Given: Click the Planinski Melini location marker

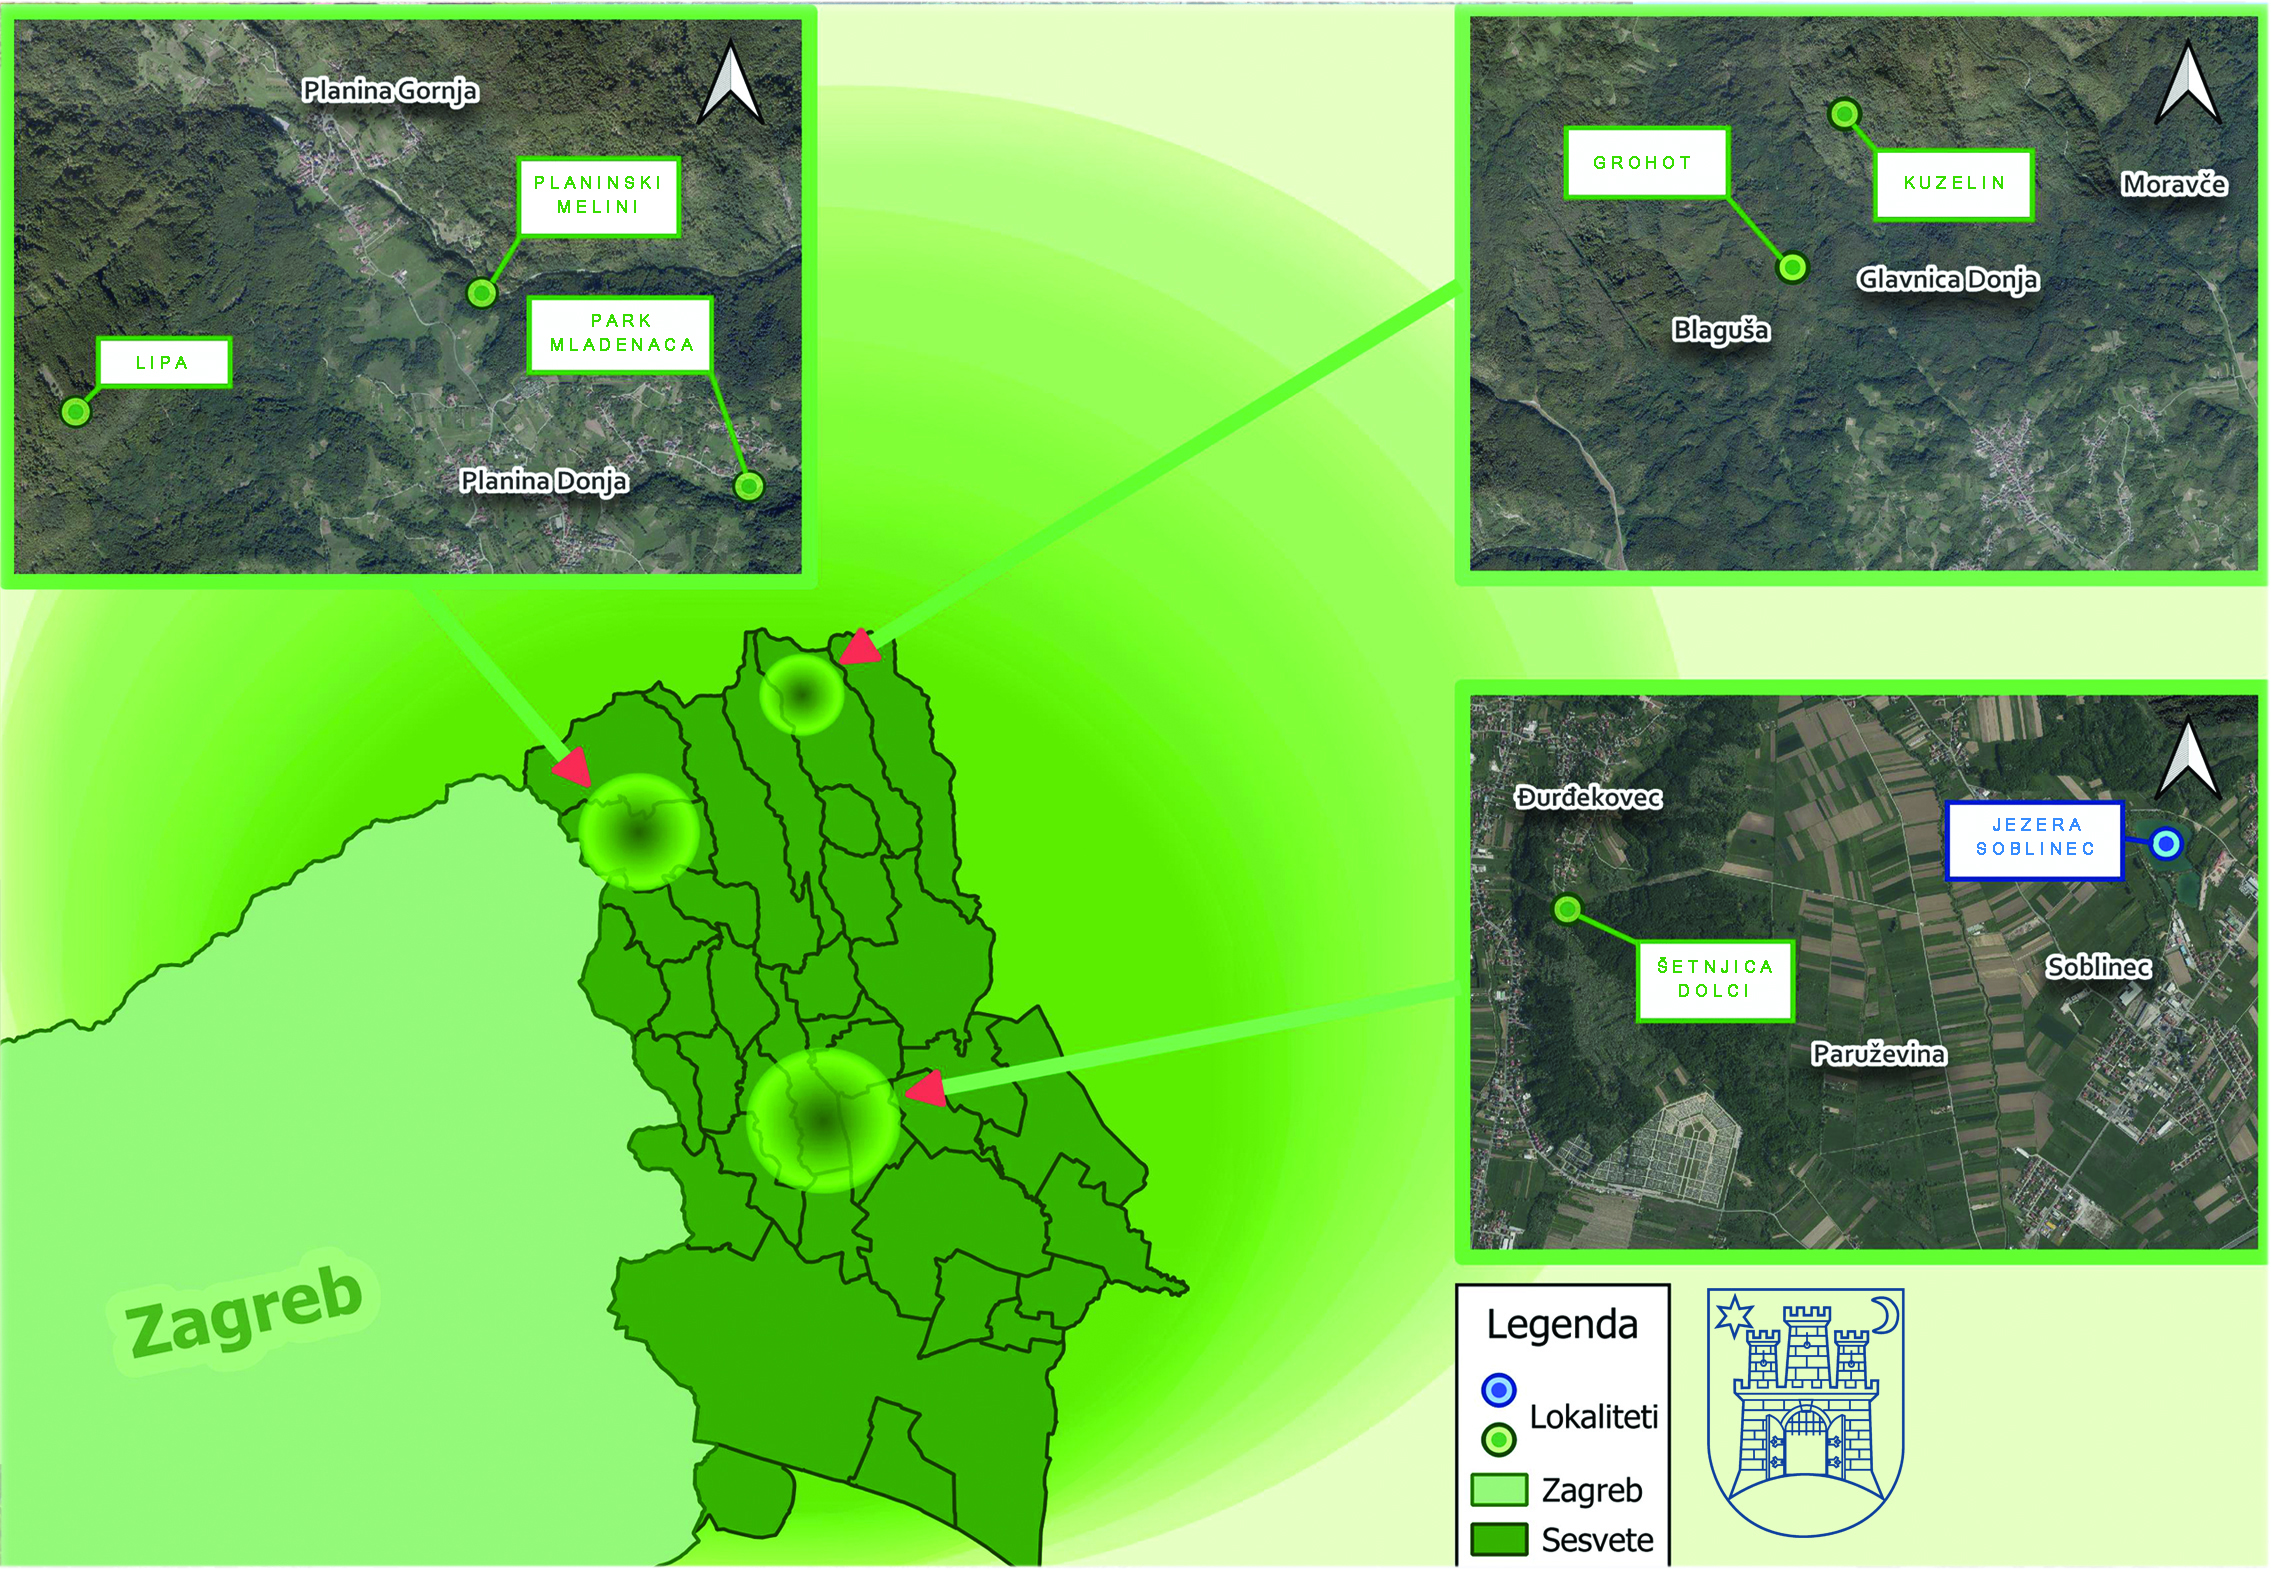Looking at the screenshot, I should [x=482, y=293].
